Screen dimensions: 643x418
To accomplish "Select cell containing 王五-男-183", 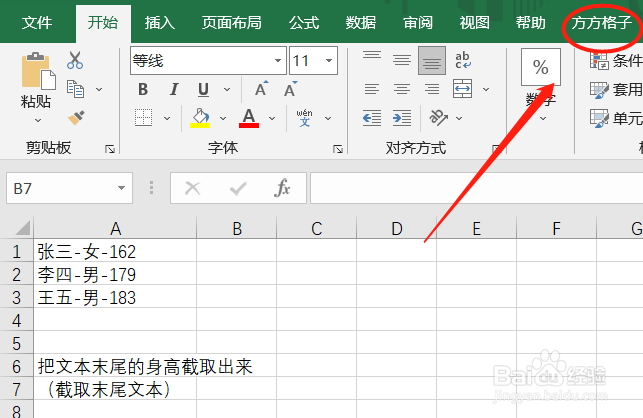I will (x=115, y=297).
